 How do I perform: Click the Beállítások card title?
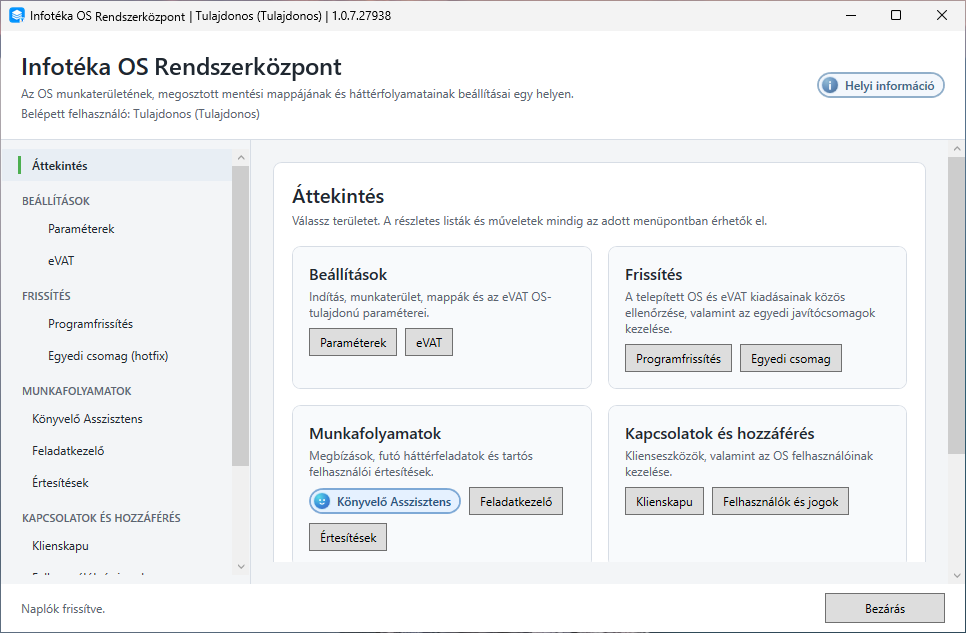[348, 274]
